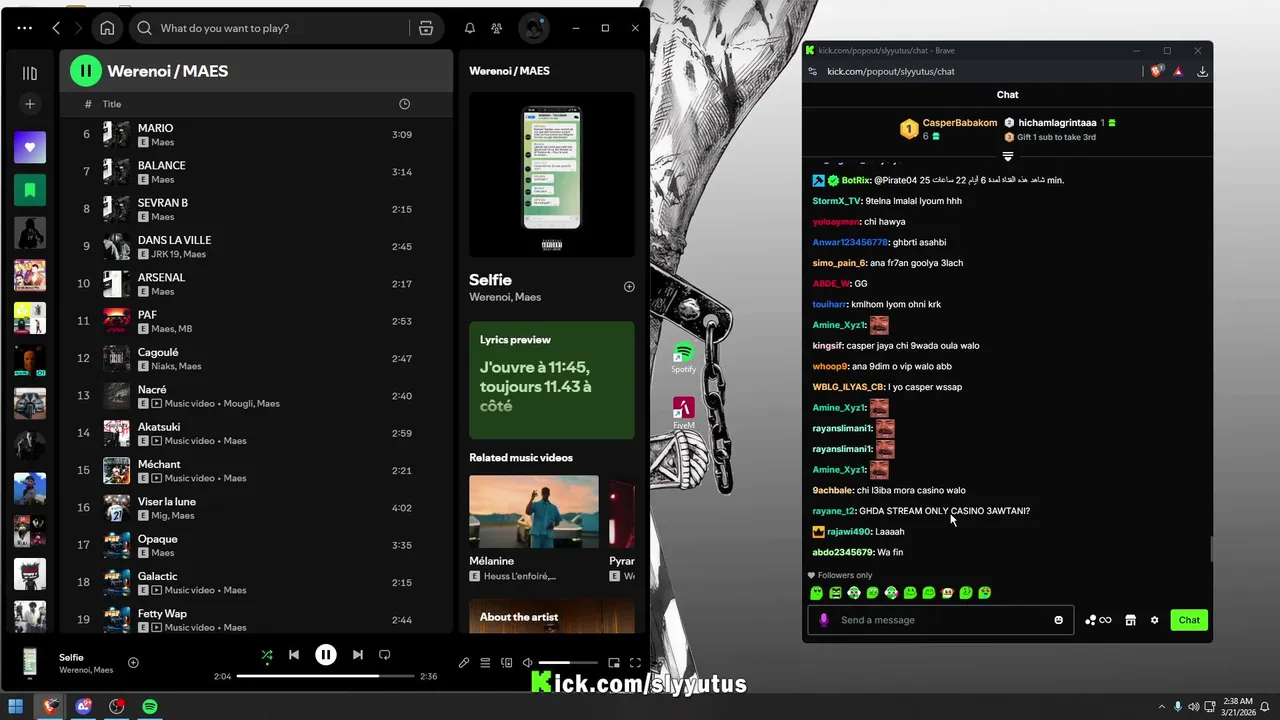
Task: Show hidden system tray icons
Action: tap(1160, 706)
